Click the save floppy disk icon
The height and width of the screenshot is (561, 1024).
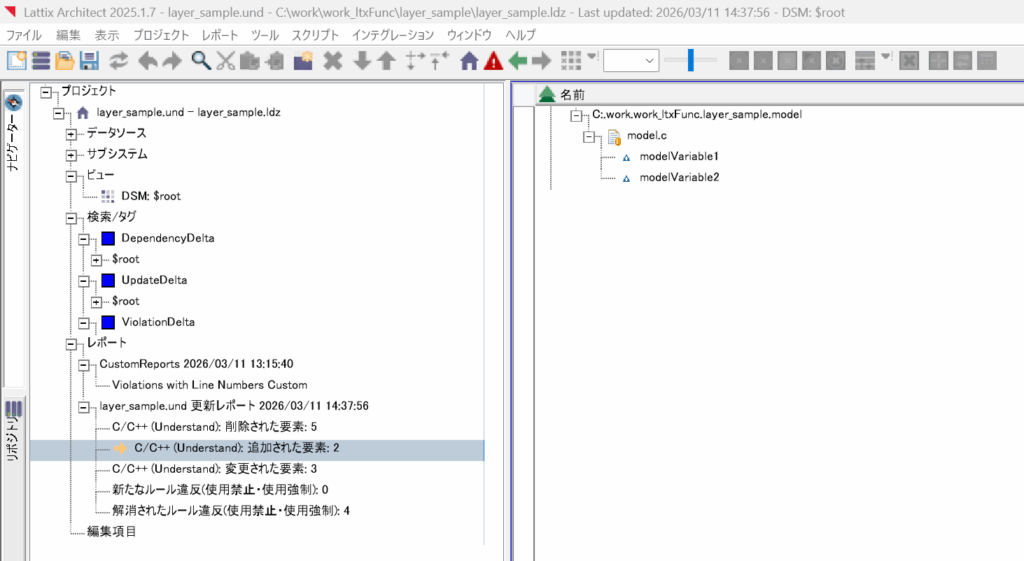[89, 60]
